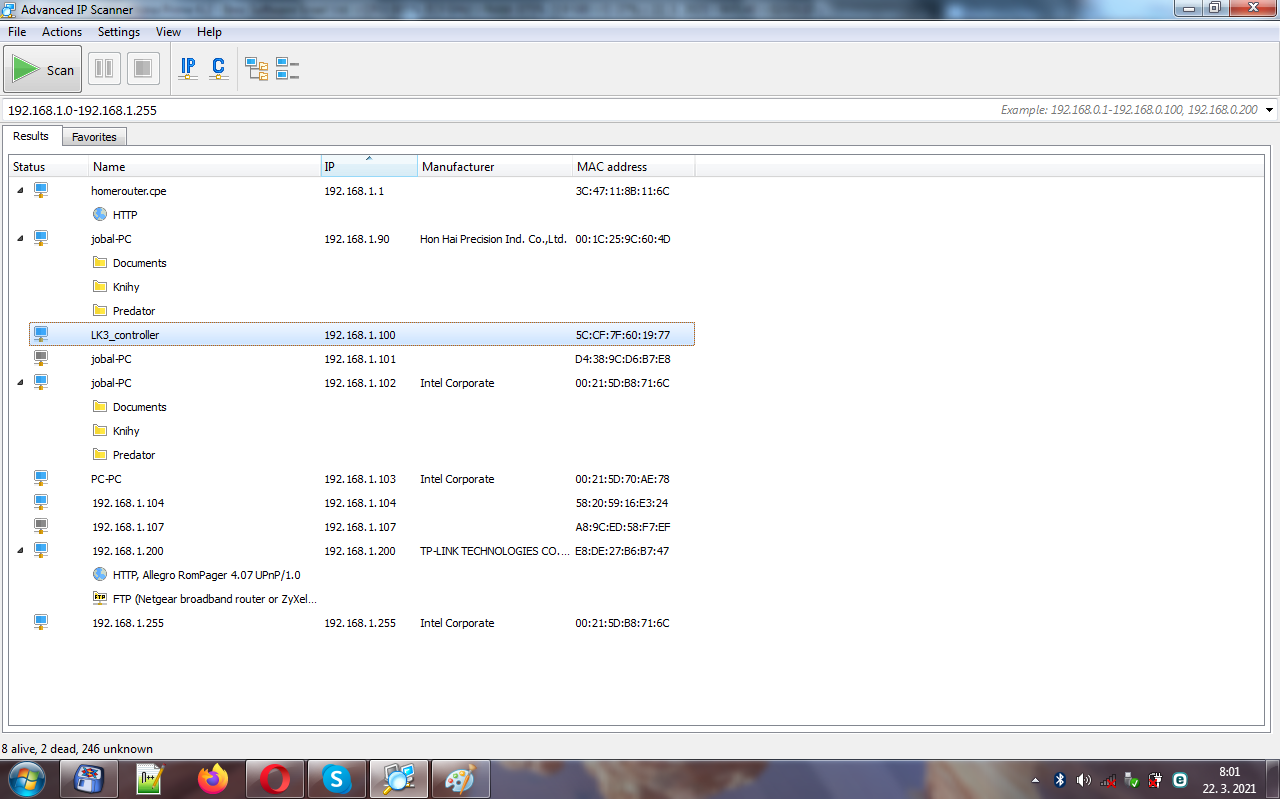Collapse the homerouter.cpe tree node
The width and height of the screenshot is (1281, 799).
point(20,191)
